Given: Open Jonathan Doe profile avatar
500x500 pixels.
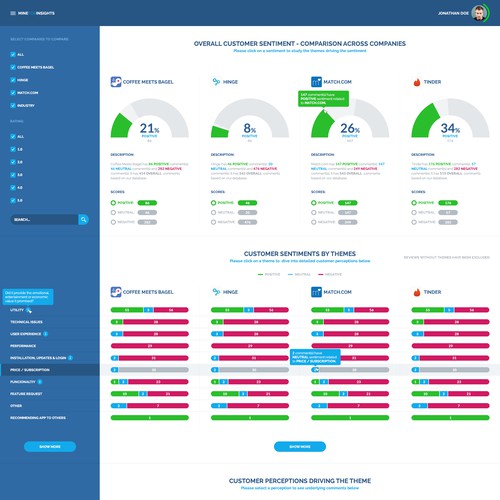Looking at the screenshot, I should pyautogui.click(x=479, y=13).
